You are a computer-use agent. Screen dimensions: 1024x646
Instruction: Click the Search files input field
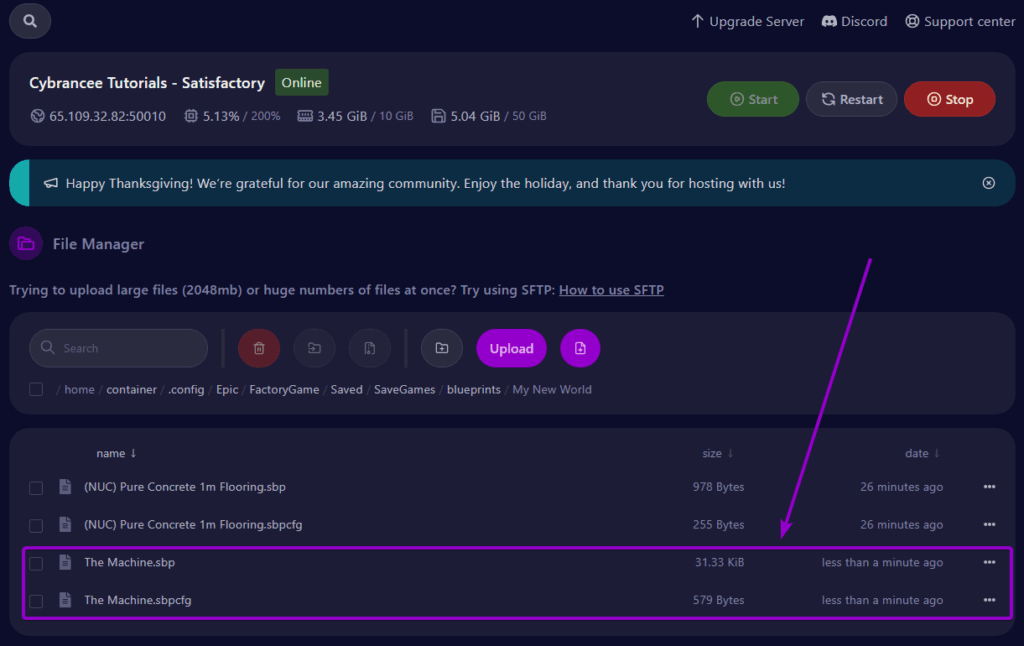click(118, 348)
